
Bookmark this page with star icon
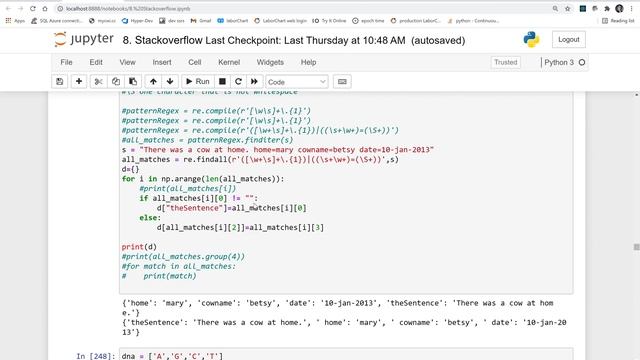pyautogui.click(x=567, y=9)
